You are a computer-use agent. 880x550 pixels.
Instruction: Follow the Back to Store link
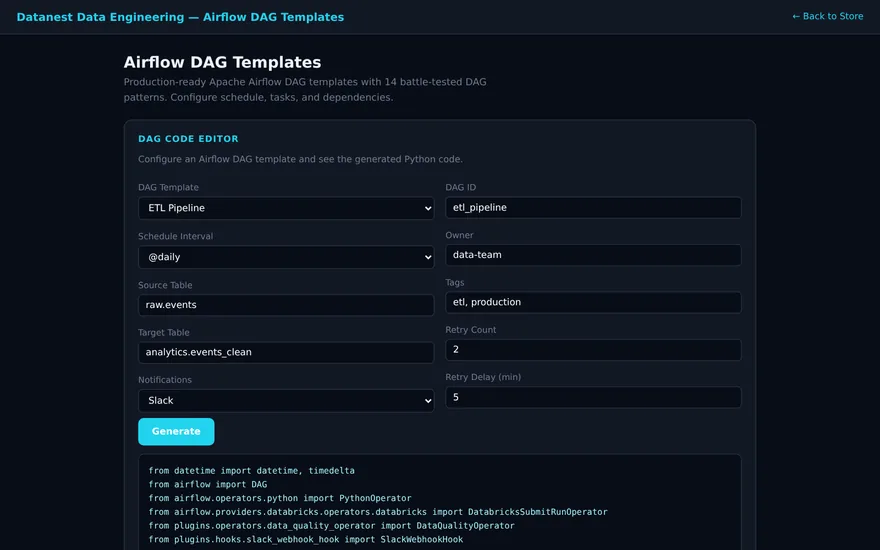[x=827, y=16]
